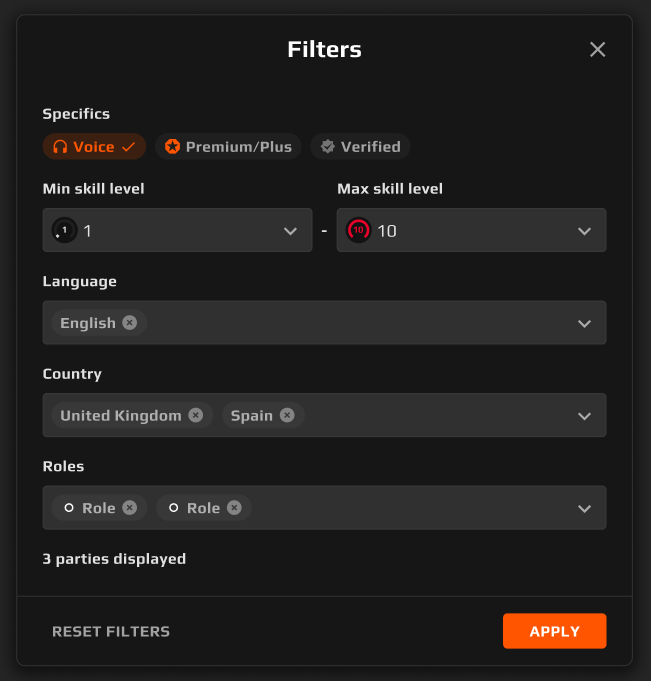The height and width of the screenshot is (681, 651).
Task: Click the red skill level 10 badge icon
Action: coord(358,230)
